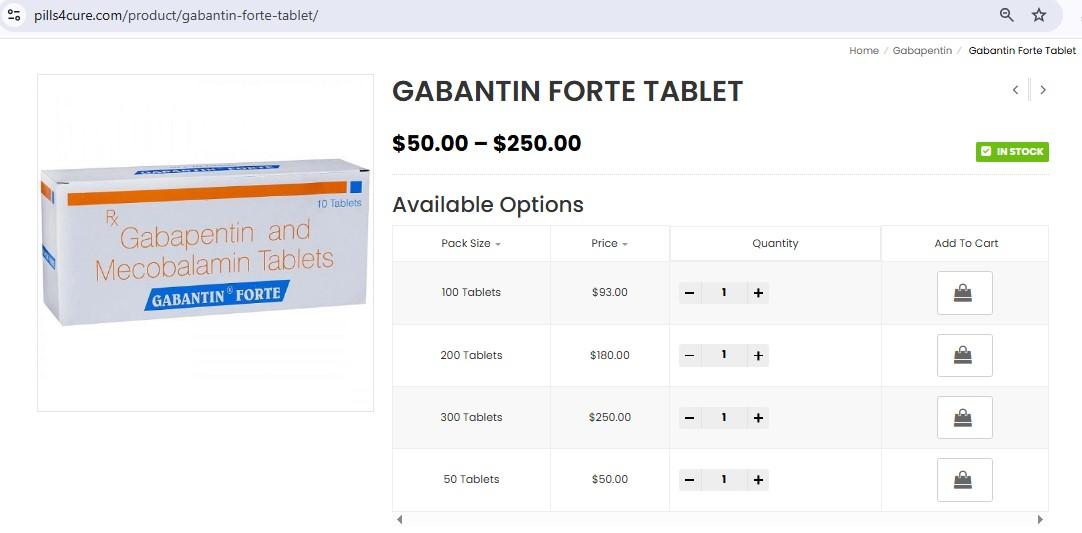Add 50 Tablets pack to cart
This screenshot has width=1082, height=533.
(964, 480)
